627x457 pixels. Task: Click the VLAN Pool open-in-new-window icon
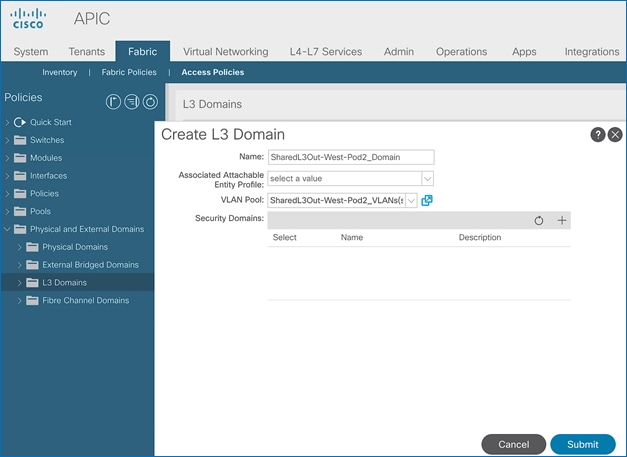pos(427,200)
